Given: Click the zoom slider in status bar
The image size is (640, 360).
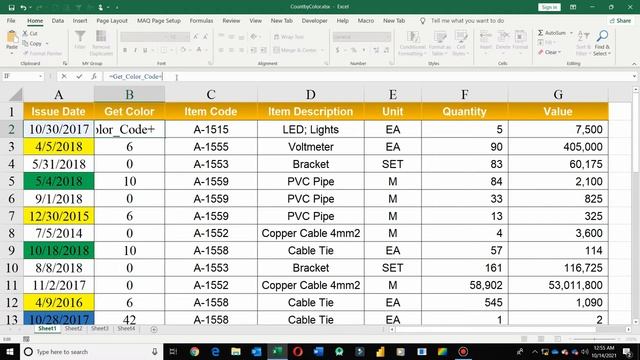Looking at the screenshot, I should 594,339.
